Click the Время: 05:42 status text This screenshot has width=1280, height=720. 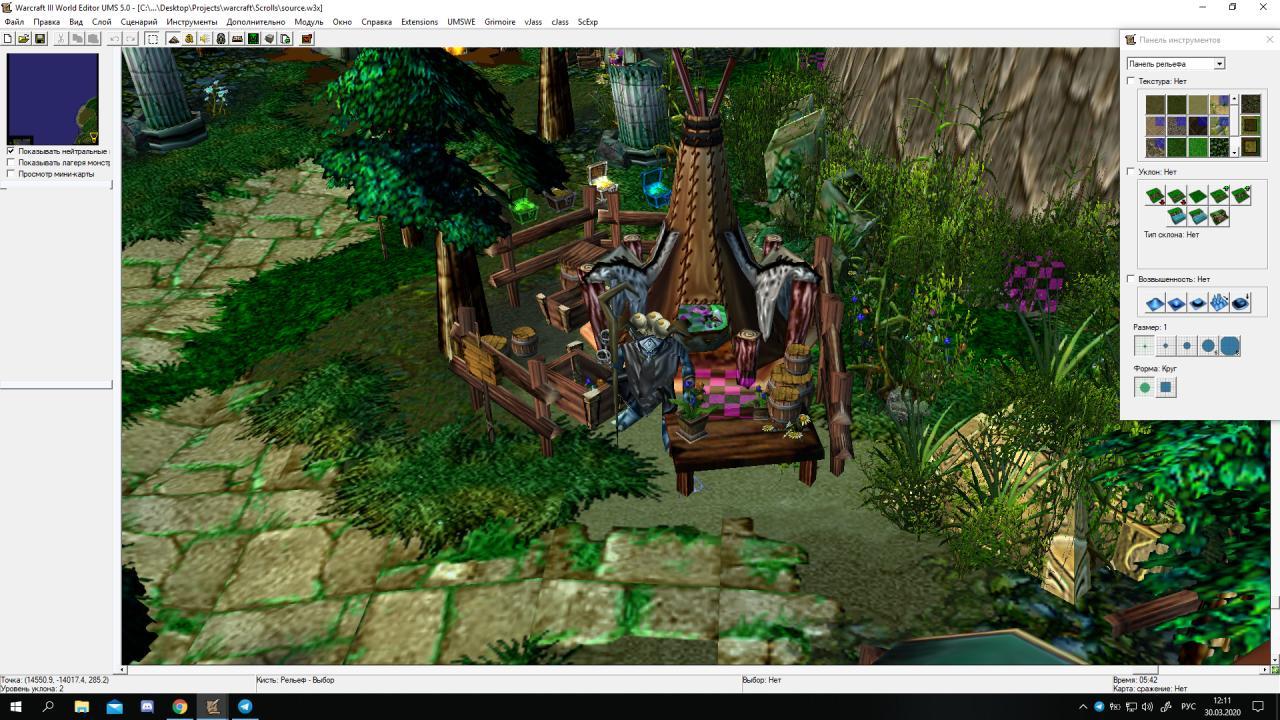pos(1135,680)
